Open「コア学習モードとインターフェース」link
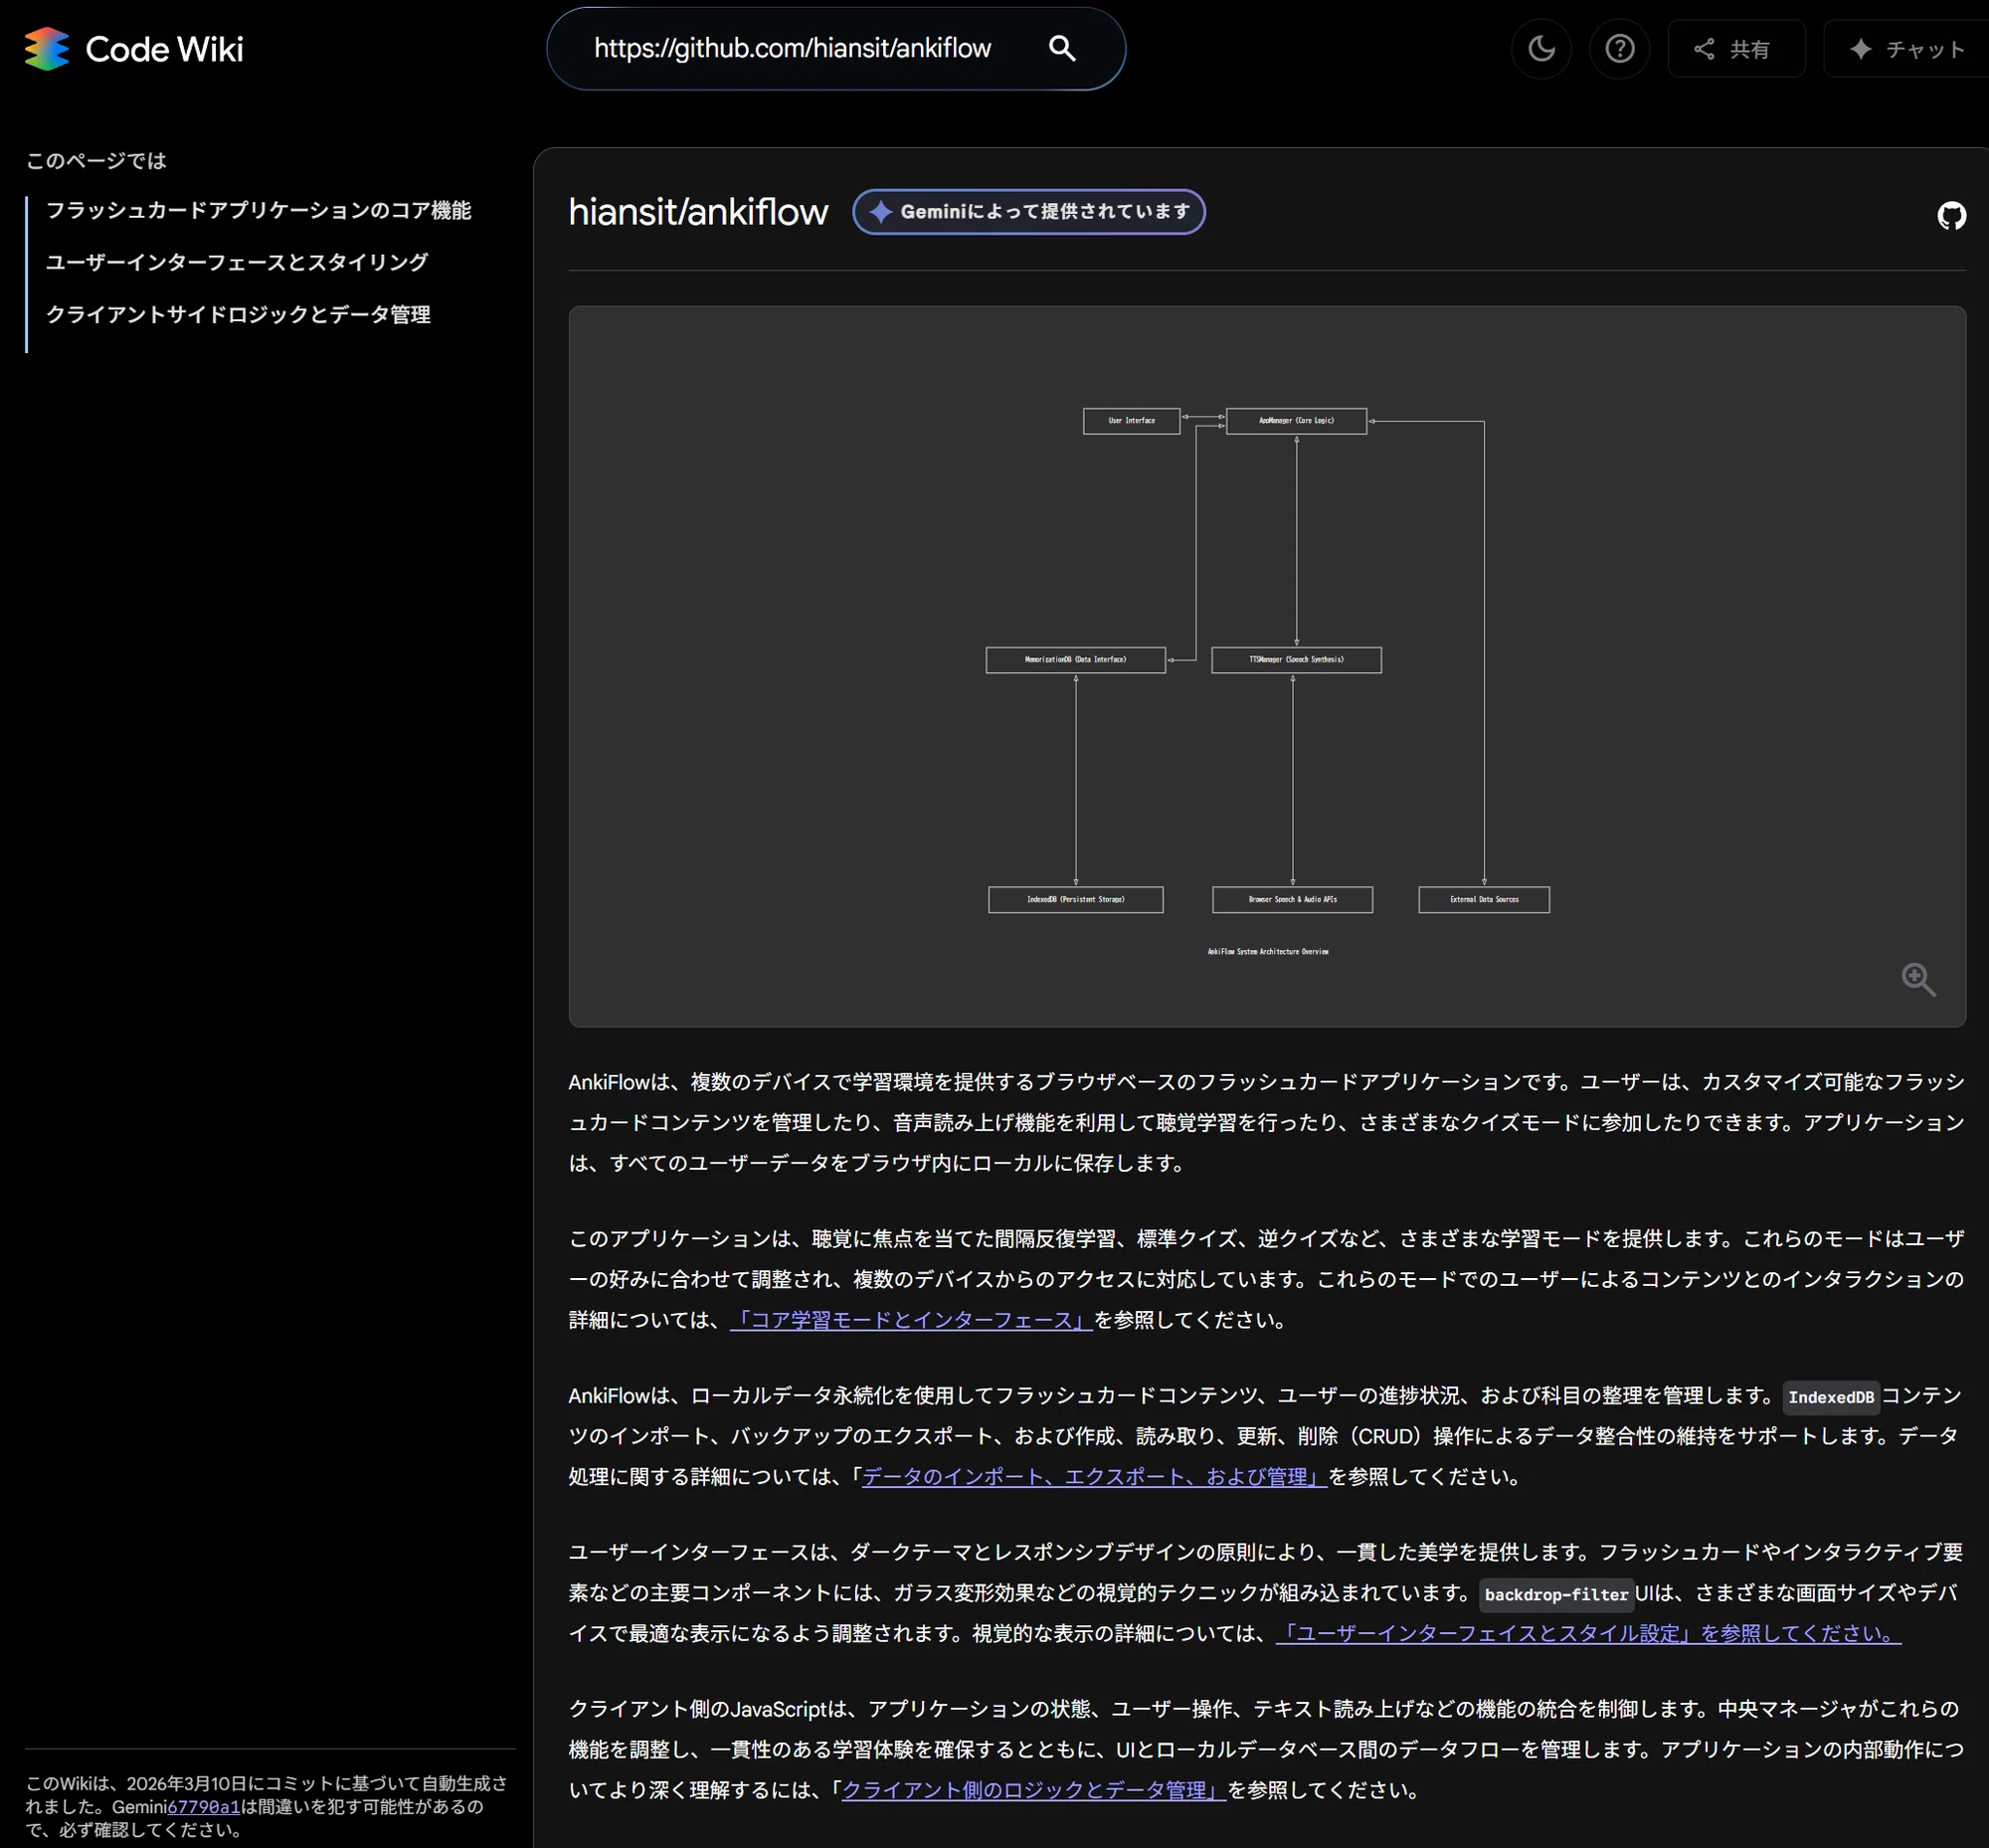 click(911, 1320)
